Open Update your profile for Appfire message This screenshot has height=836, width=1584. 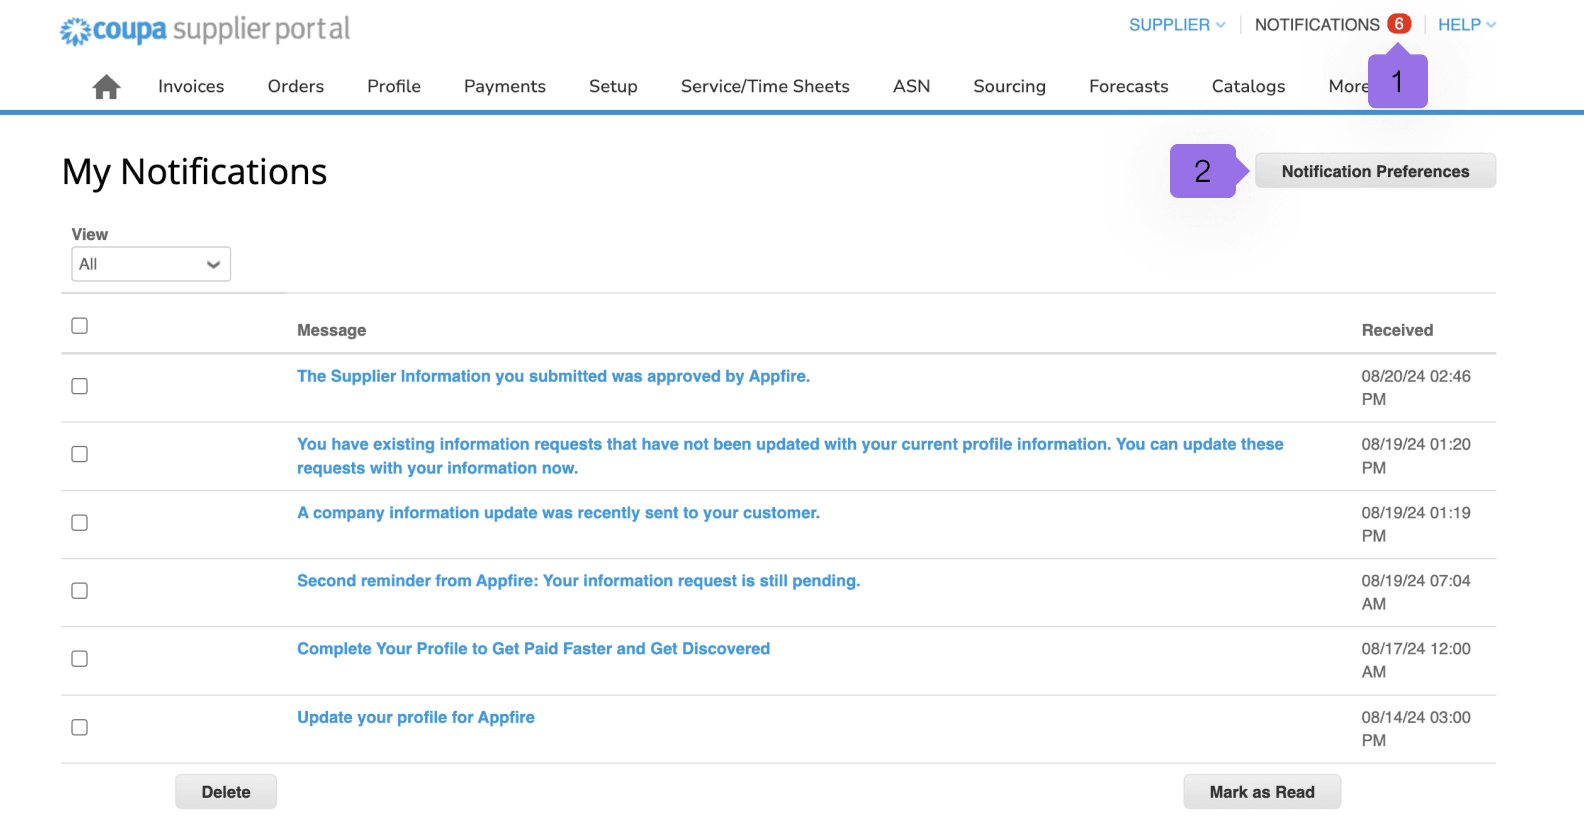tap(416, 717)
